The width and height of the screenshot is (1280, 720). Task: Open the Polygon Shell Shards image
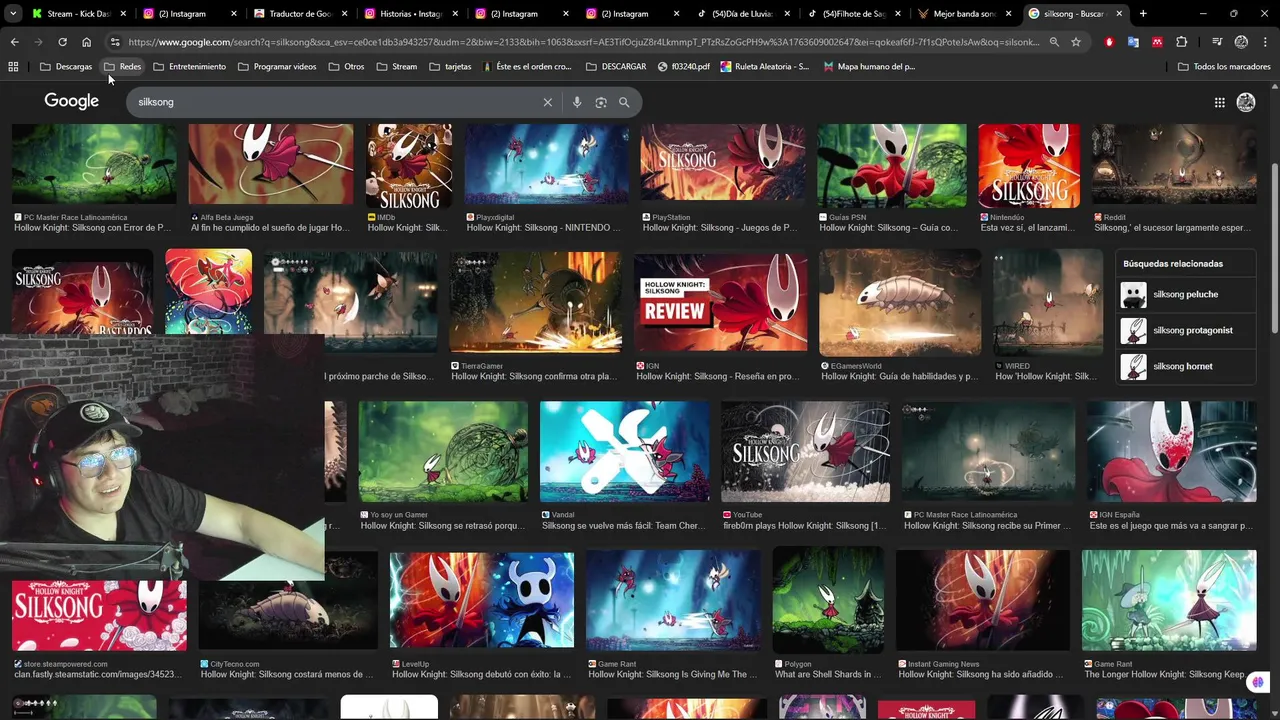[x=828, y=600]
